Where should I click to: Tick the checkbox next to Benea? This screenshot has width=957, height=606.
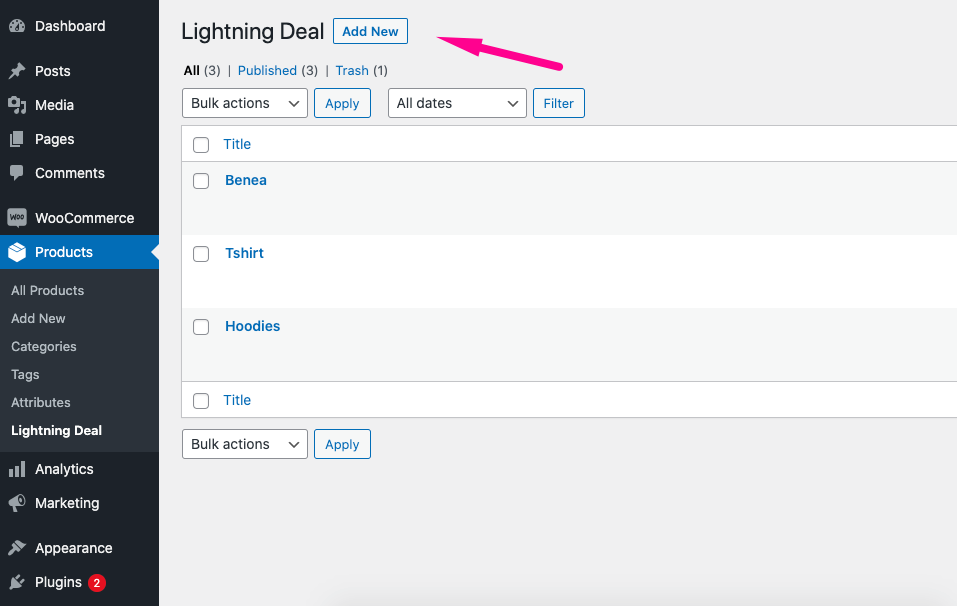(201, 181)
